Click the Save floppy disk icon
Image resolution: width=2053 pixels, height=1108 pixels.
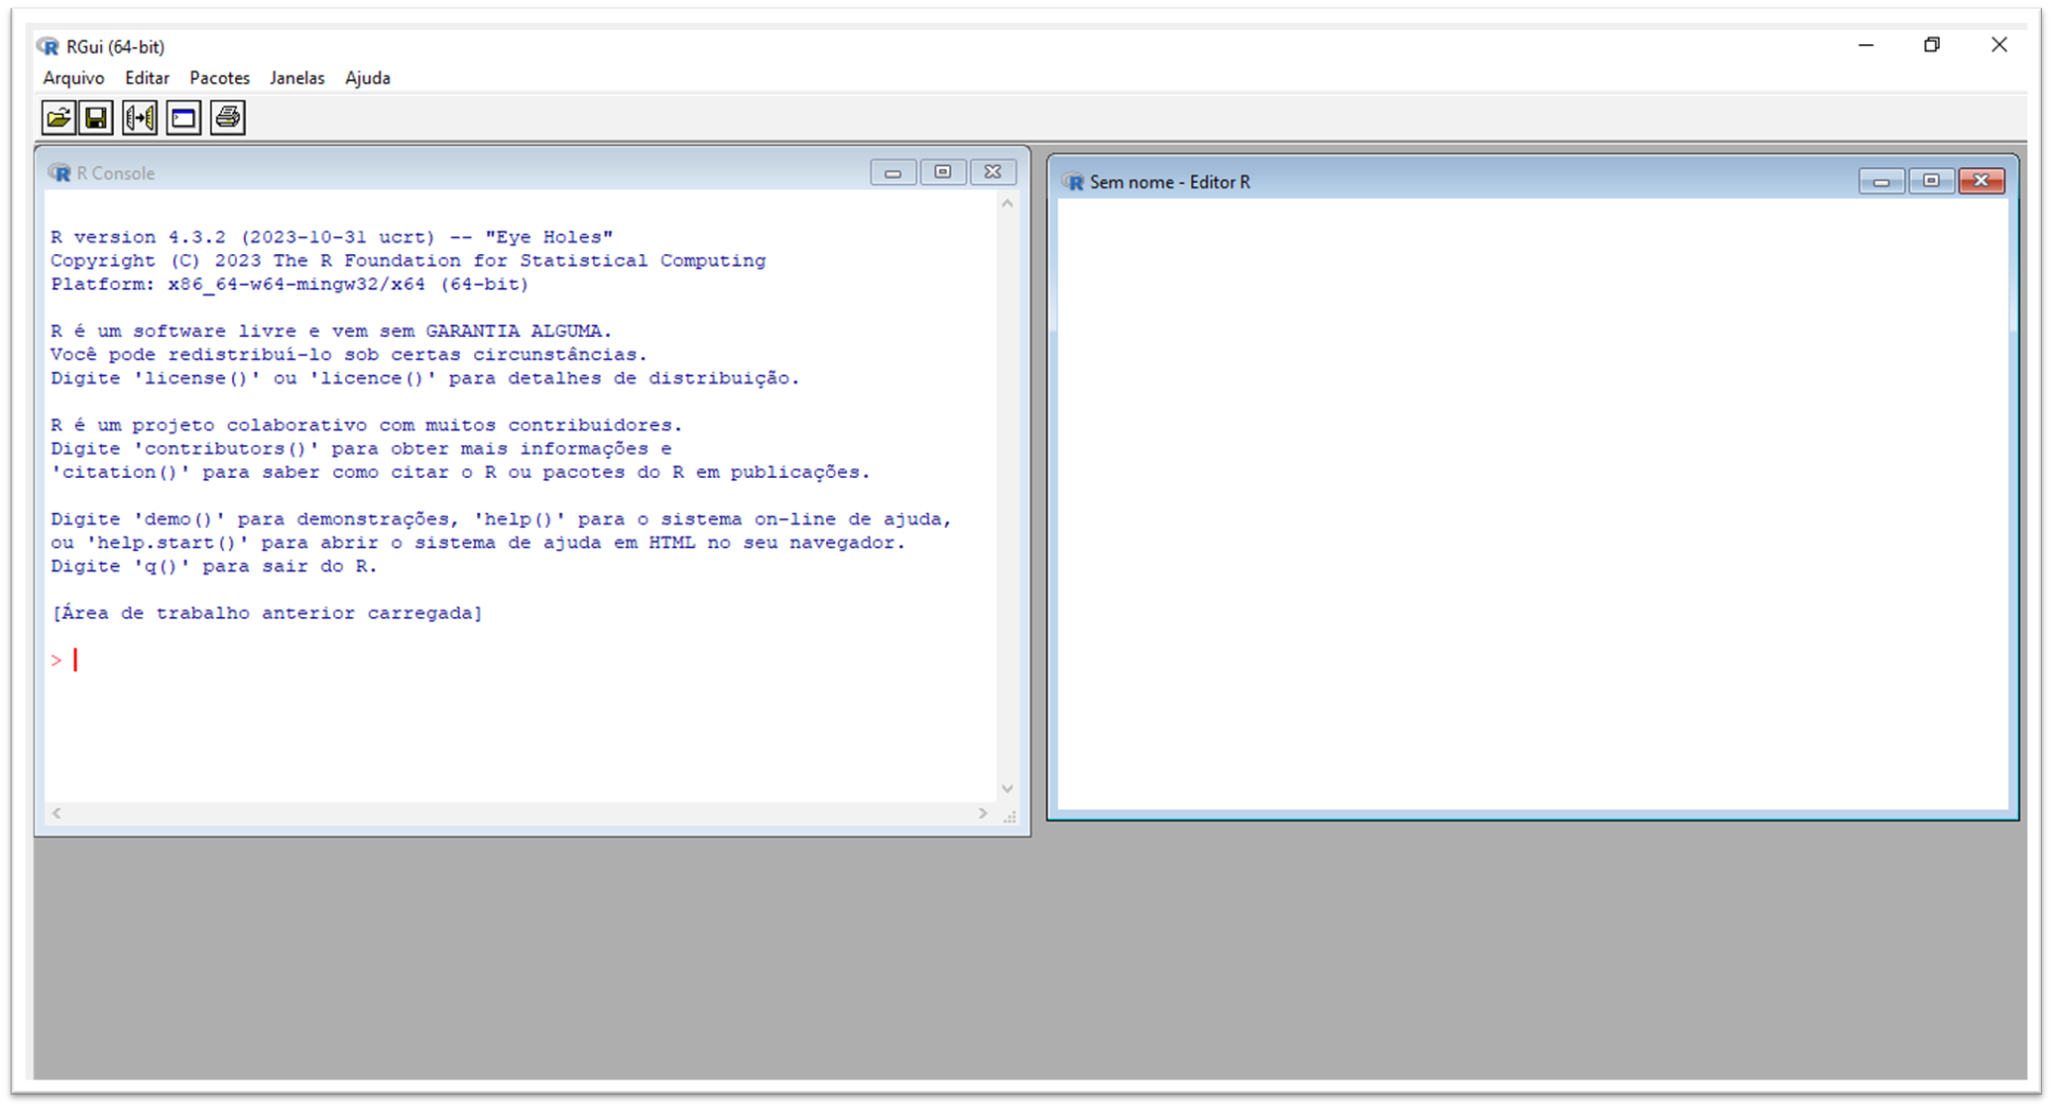click(97, 118)
